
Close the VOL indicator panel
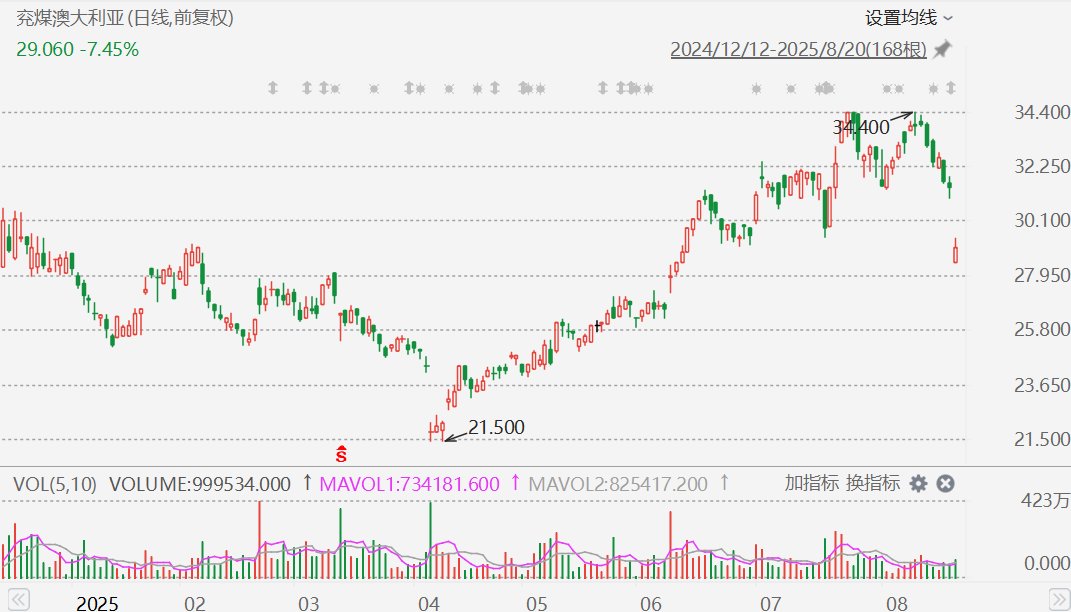tap(945, 484)
